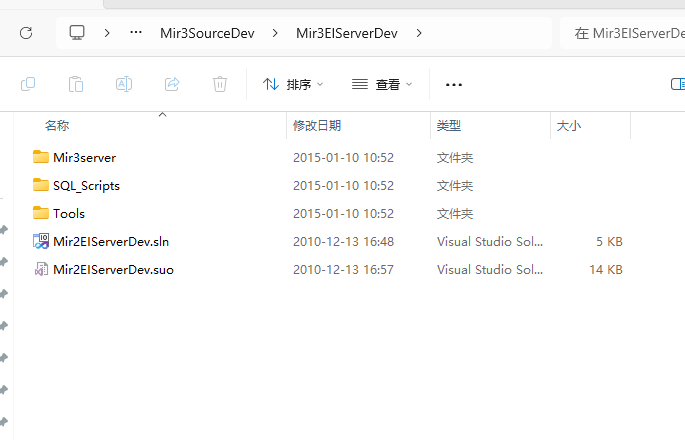Screen dimensions: 685x440
Task: Click the date cell of Tools row
Action: pyautogui.click(x=343, y=214)
